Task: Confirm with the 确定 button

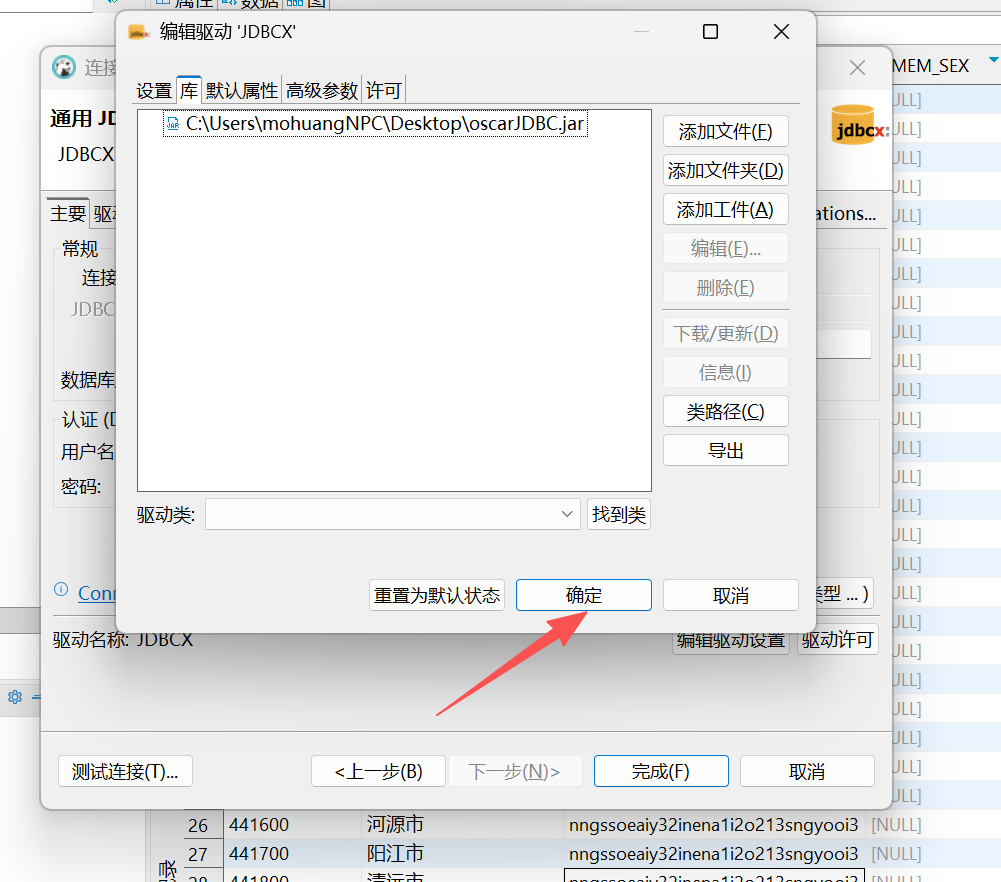Action: pos(583,595)
